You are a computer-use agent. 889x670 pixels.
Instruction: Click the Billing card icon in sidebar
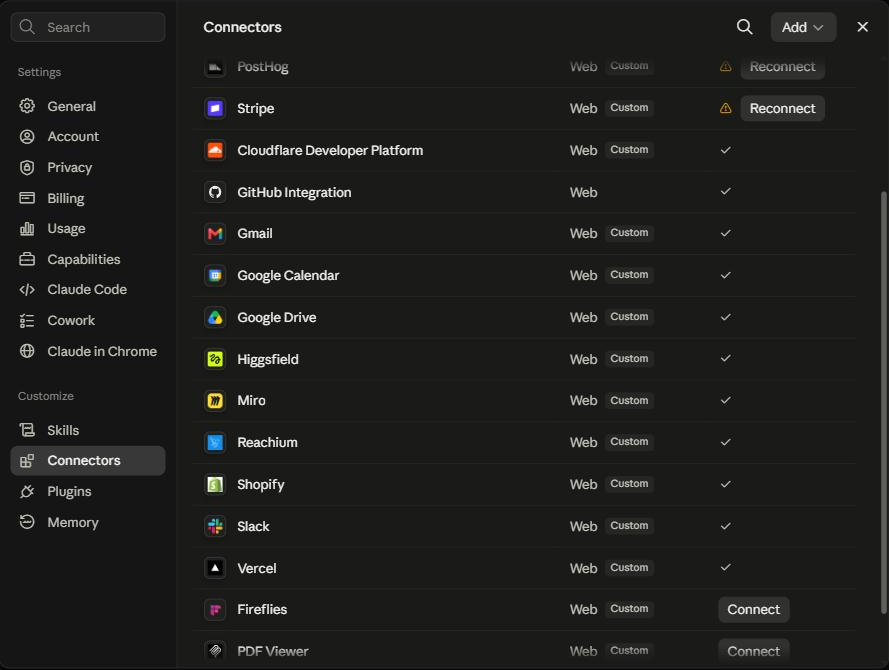pyautogui.click(x=27, y=198)
